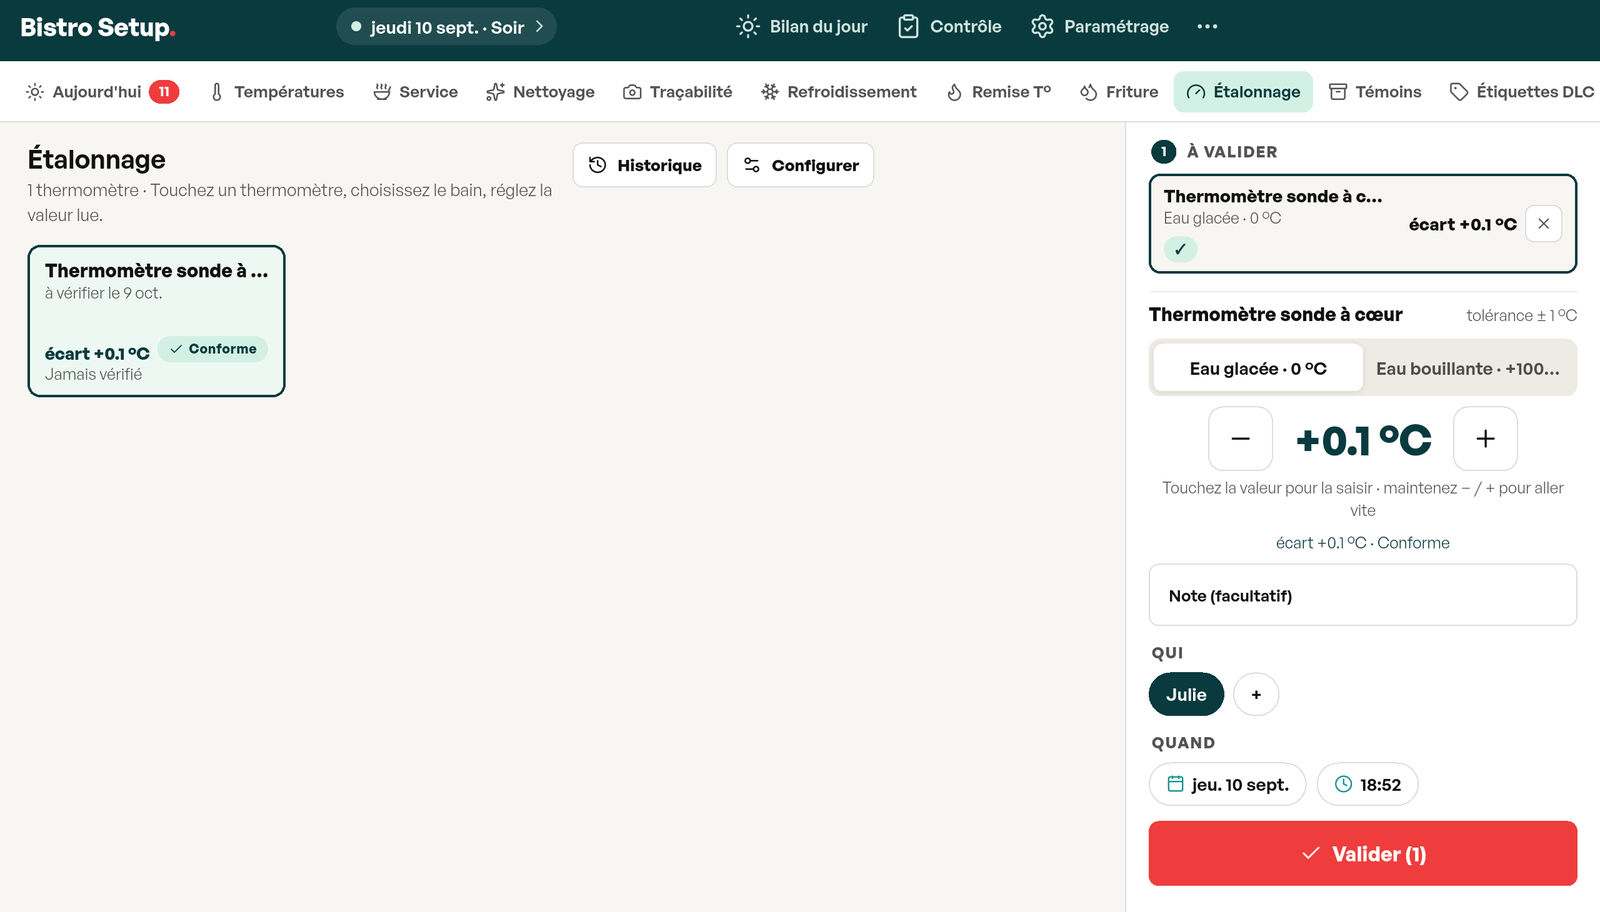Click the Historique button
The image size is (1600, 912).
pyautogui.click(x=645, y=165)
